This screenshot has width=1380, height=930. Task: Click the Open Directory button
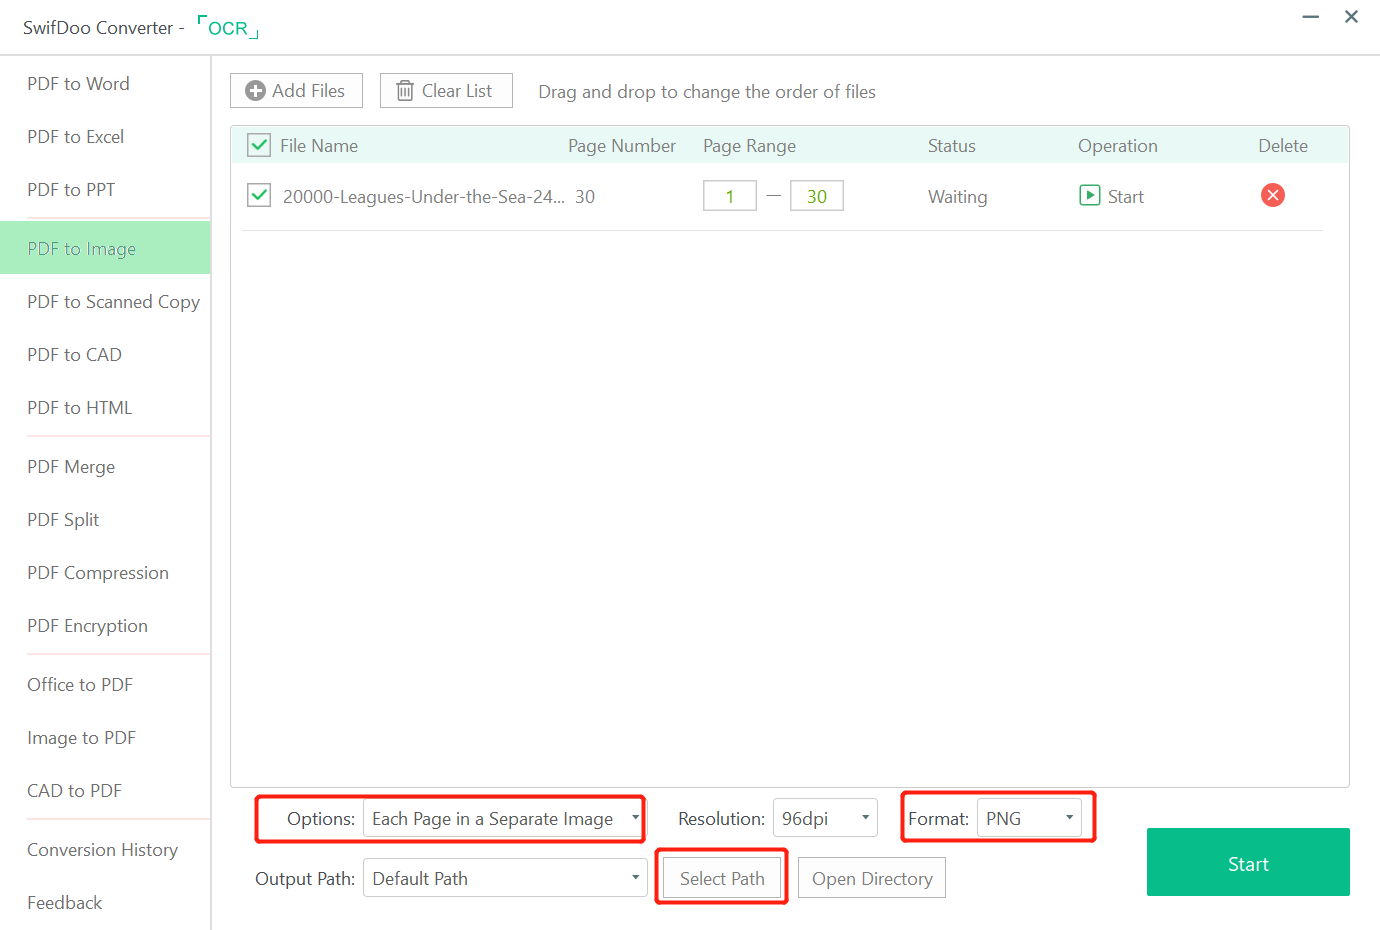point(872,878)
